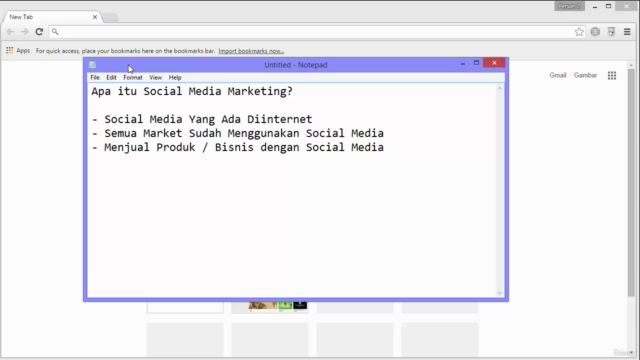640x360 pixels.
Task: Close the New Tab tab
Action: click(95, 17)
